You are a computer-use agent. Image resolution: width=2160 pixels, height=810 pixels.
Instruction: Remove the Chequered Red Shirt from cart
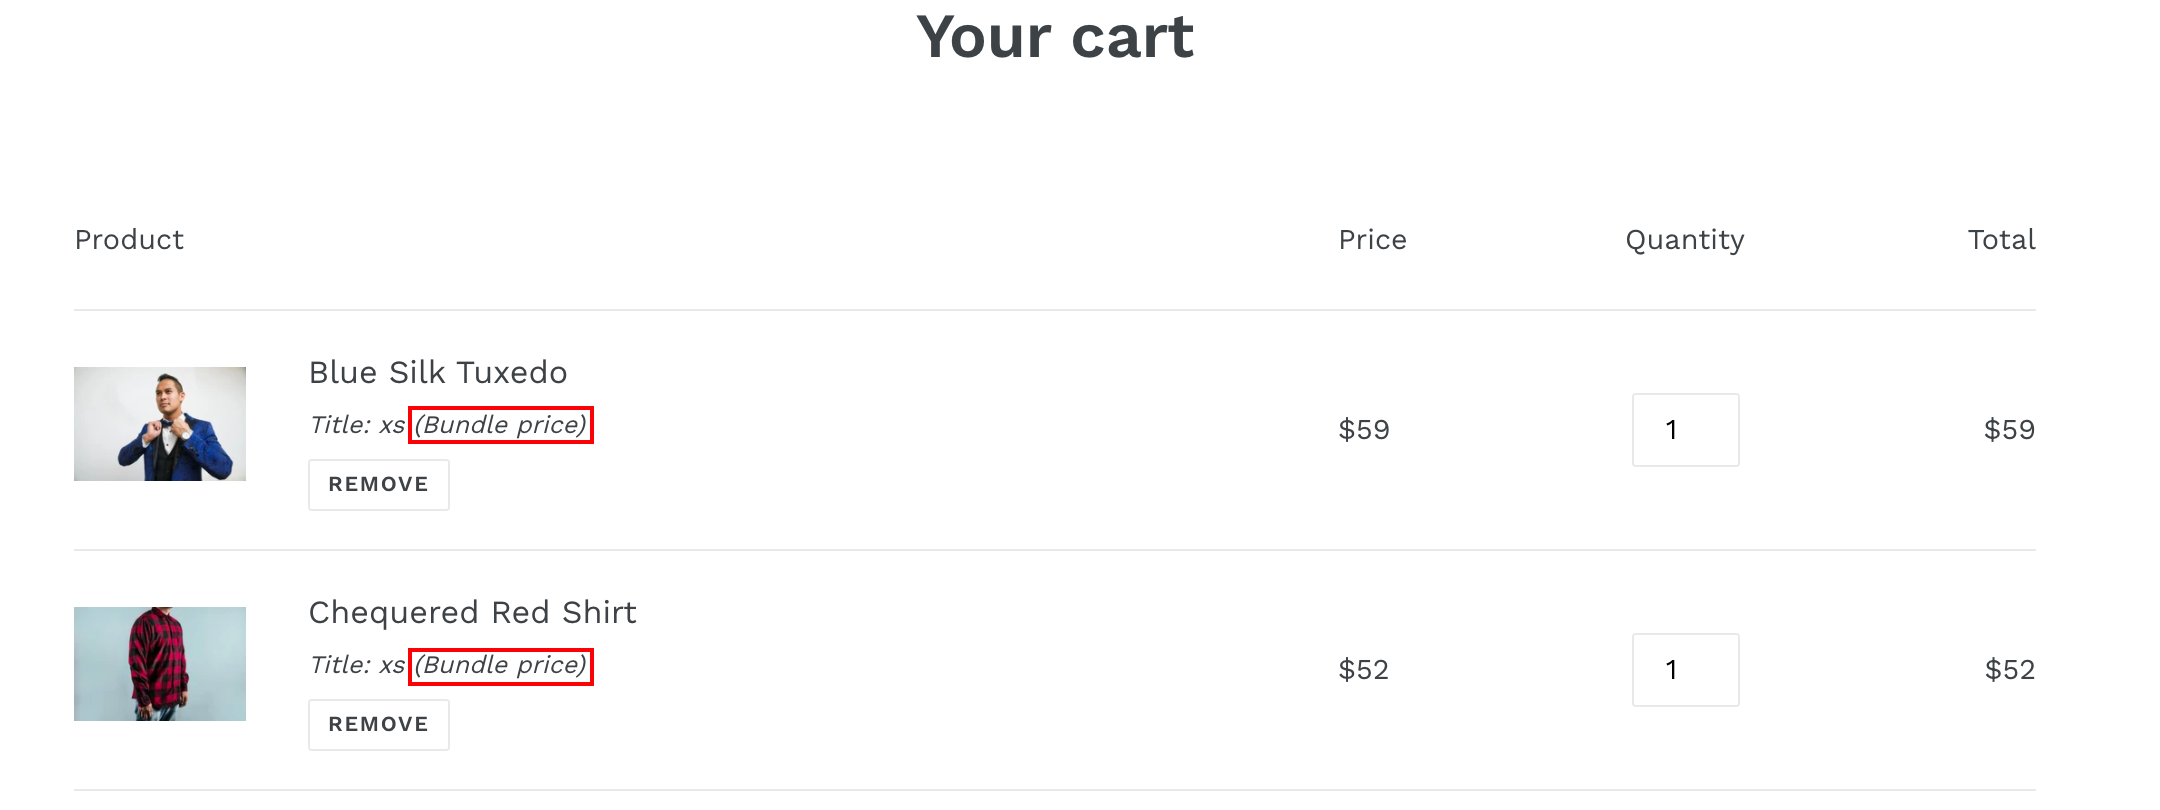378,725
